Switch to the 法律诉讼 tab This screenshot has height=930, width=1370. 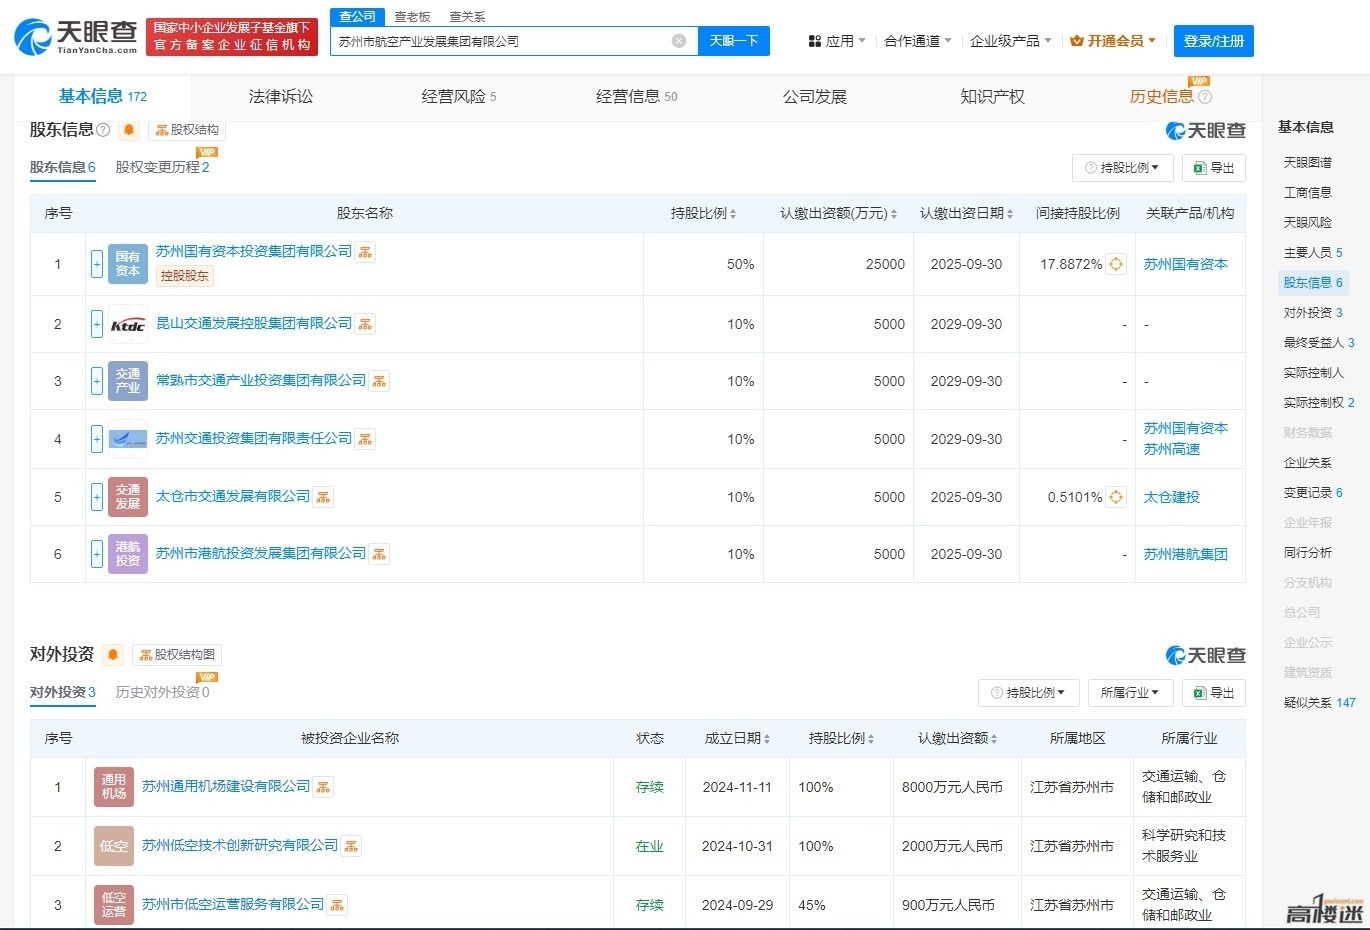click(281, 97)
